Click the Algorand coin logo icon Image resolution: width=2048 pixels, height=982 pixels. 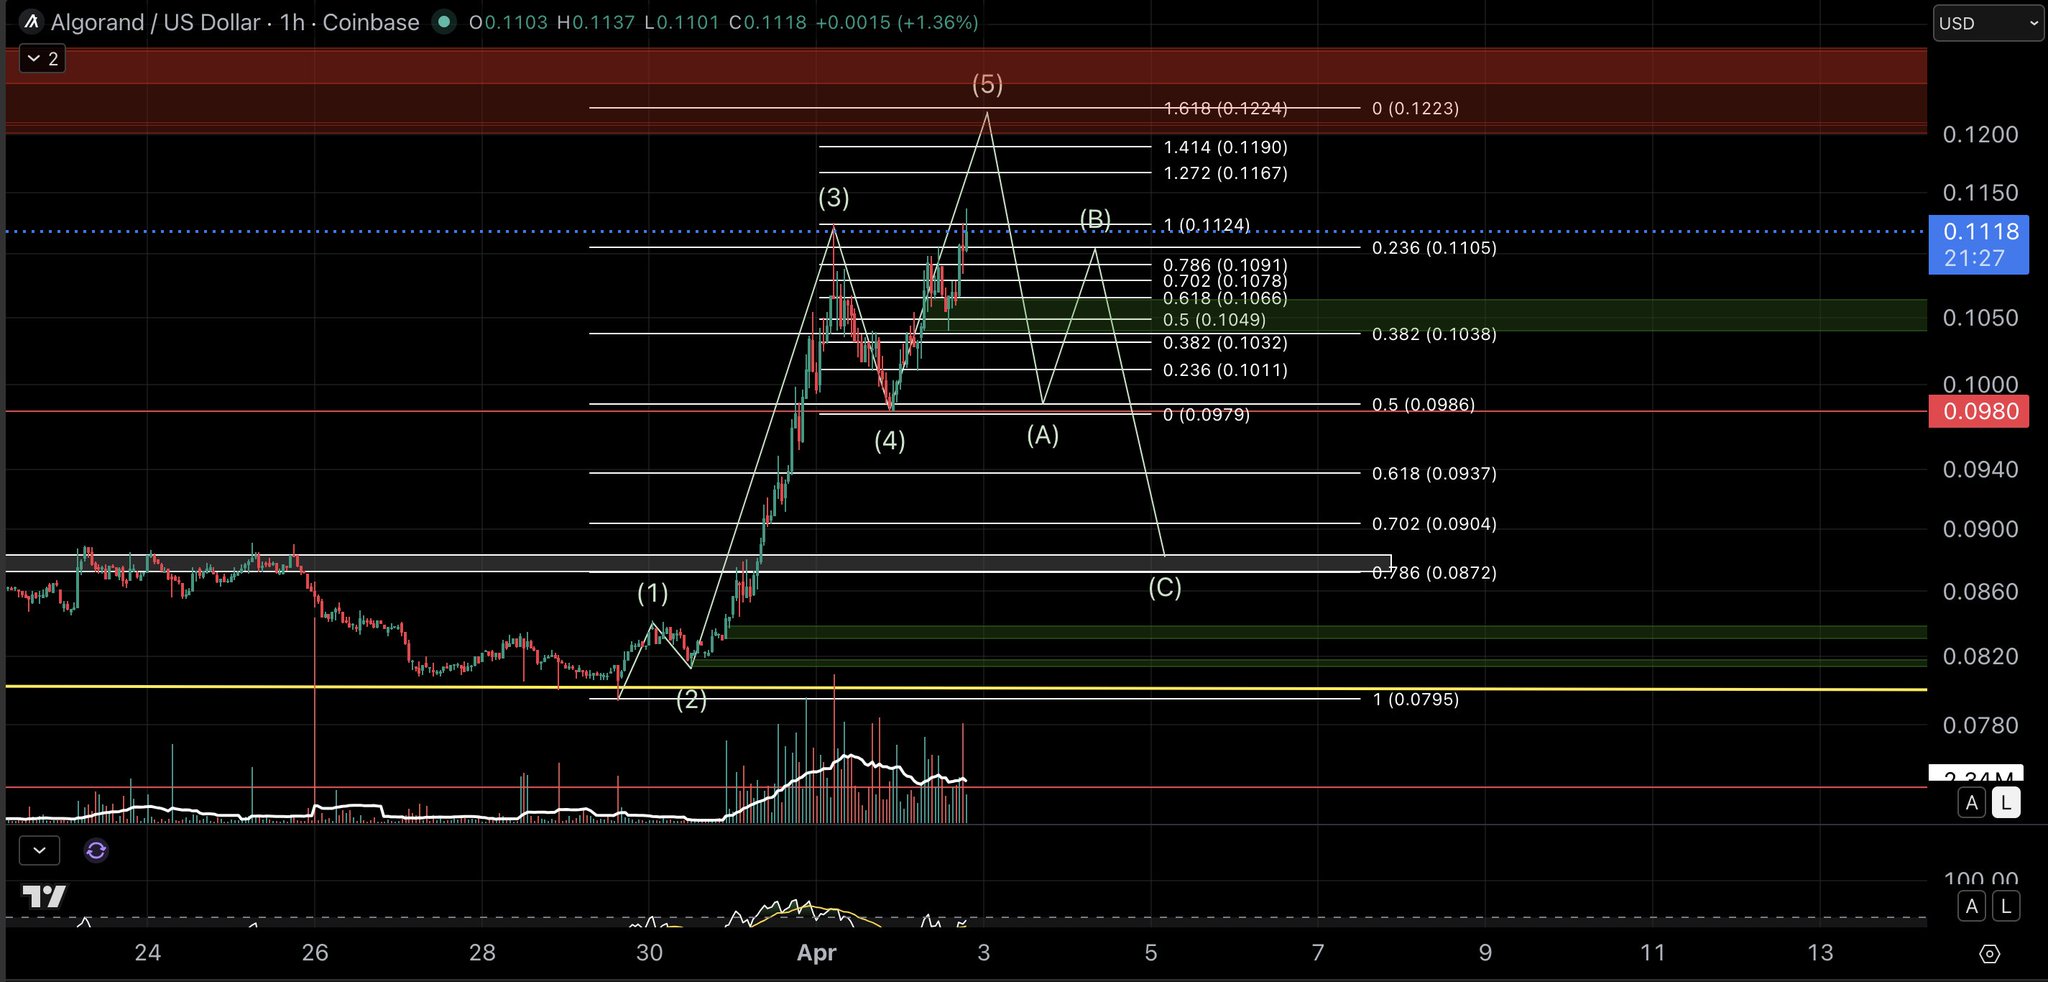31,22
